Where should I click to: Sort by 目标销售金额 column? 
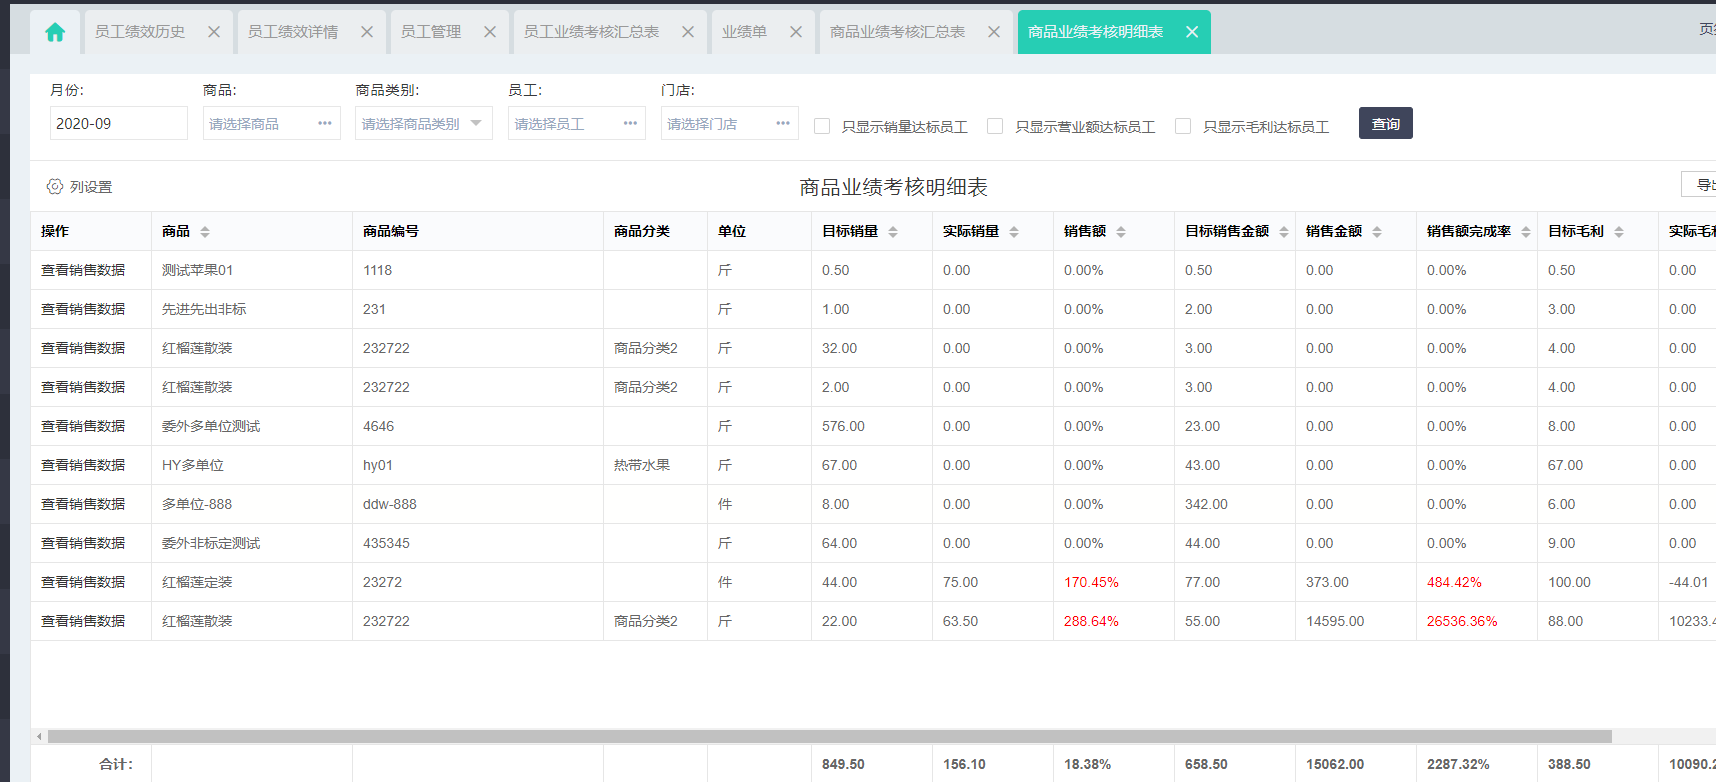[1284, 232]
